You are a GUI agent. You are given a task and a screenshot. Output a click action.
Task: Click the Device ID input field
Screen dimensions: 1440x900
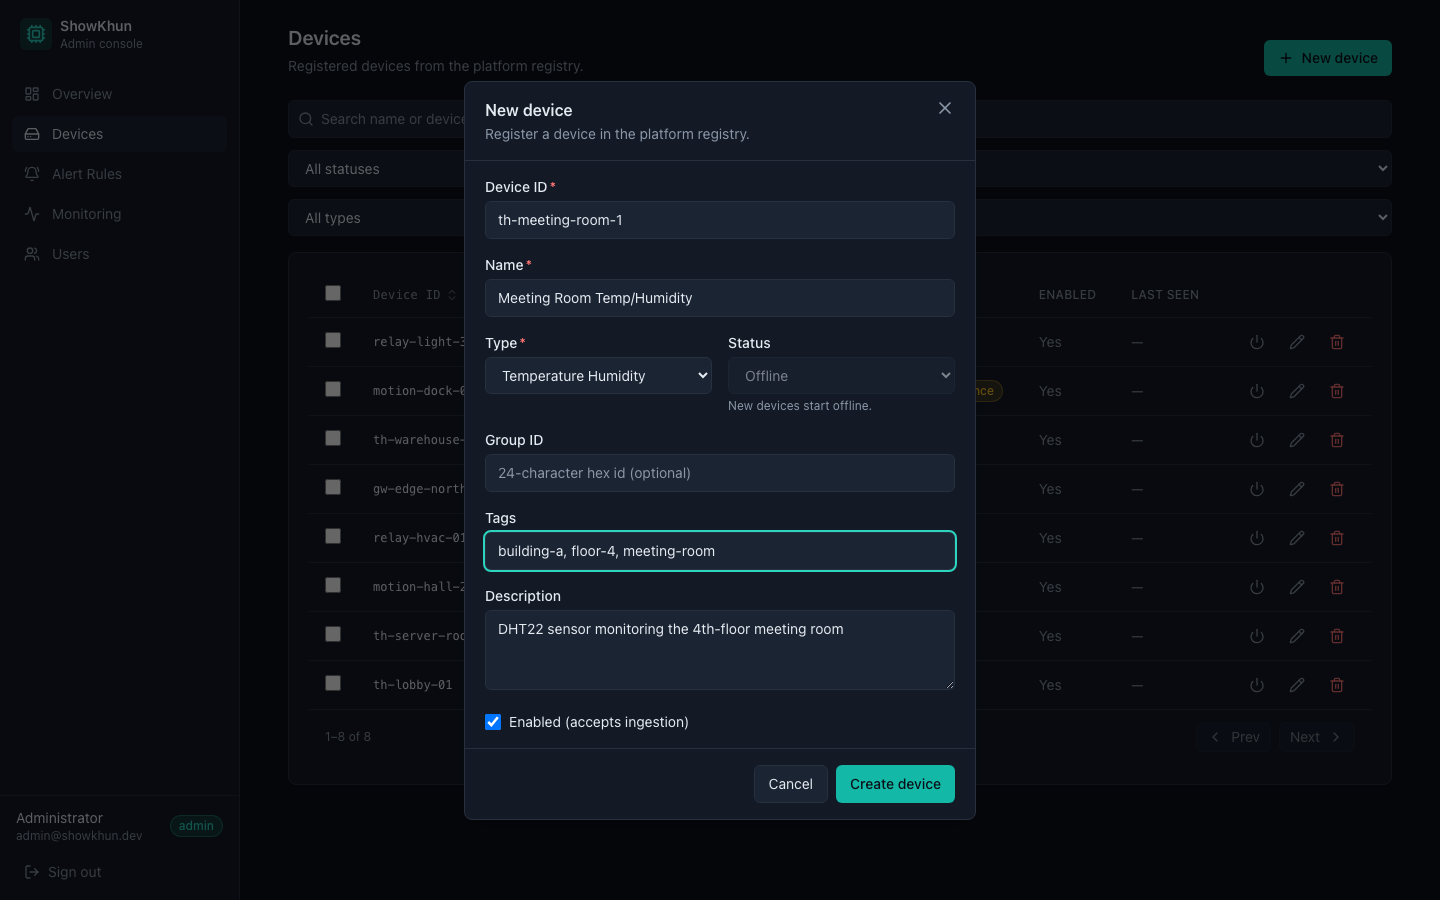click(720, 220)
